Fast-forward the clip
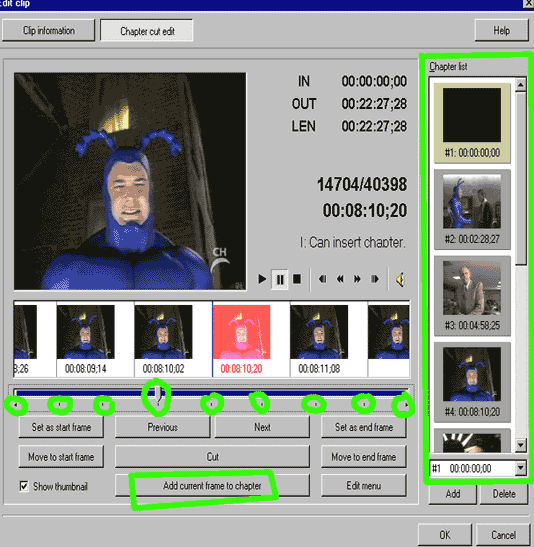This screenshot has height=547, width=534. [357, 279]
